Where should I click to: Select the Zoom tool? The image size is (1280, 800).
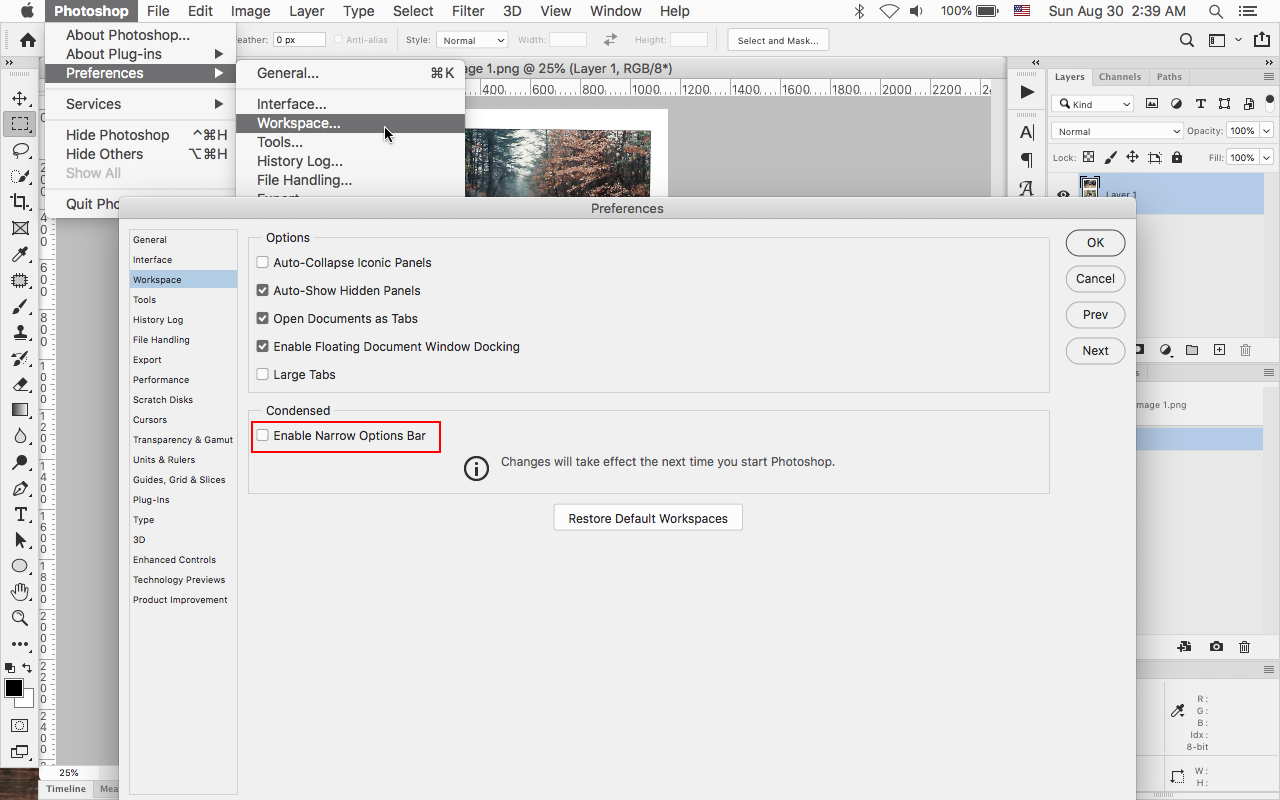coord(20,618)
